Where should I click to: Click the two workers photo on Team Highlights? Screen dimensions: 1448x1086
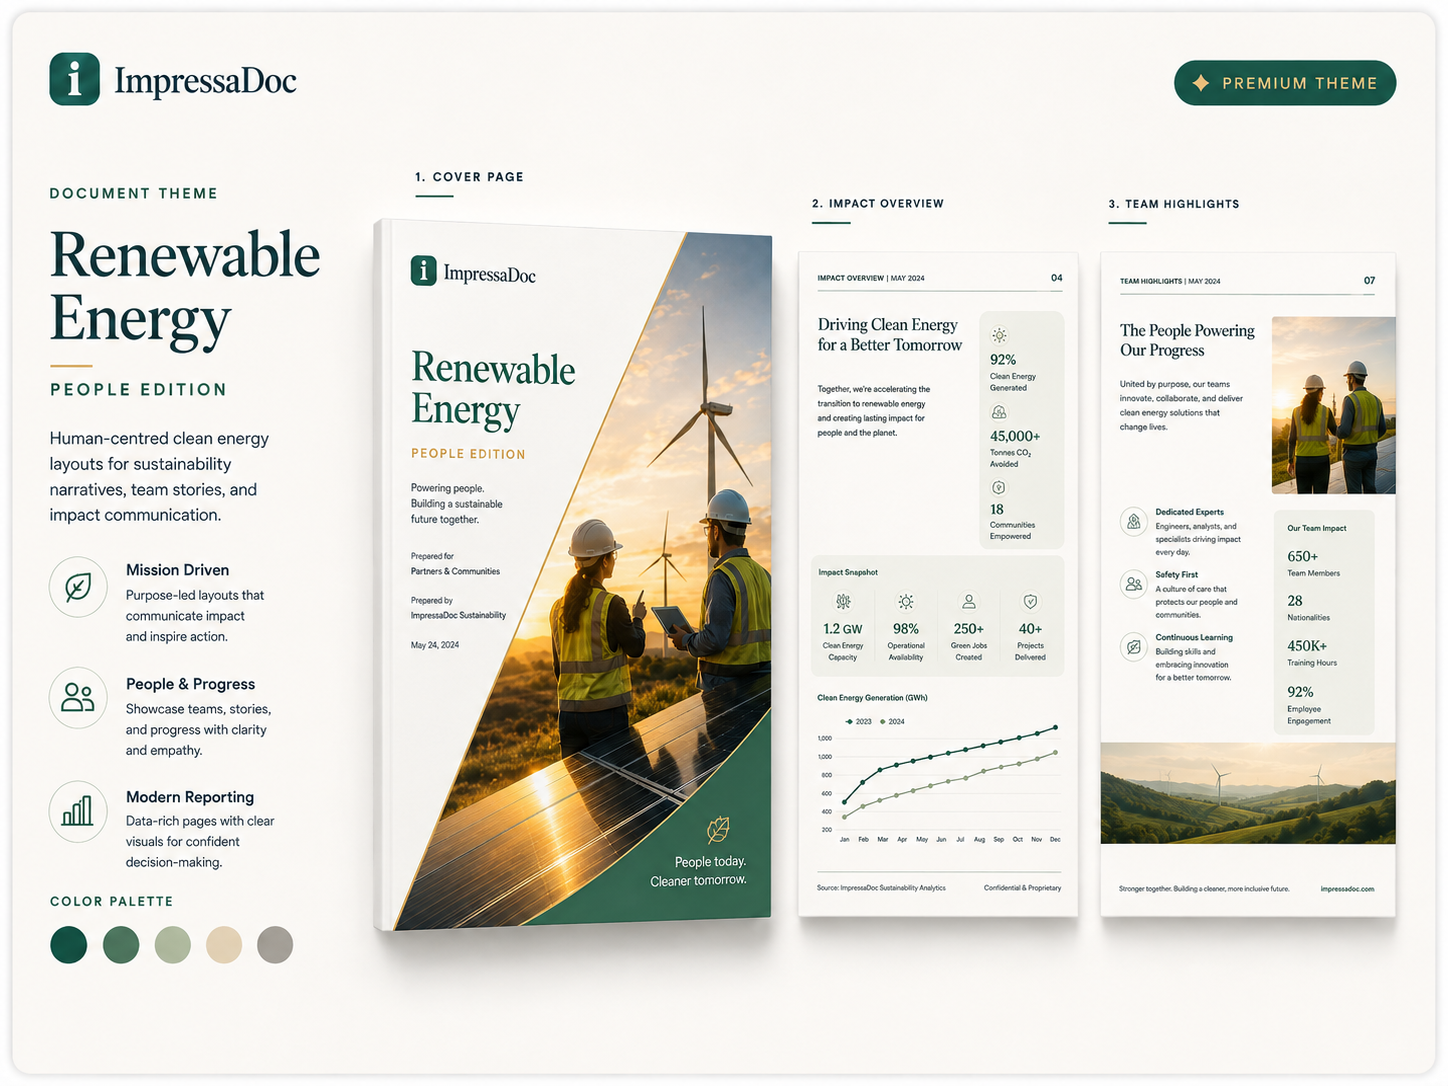pos(1333,405)
